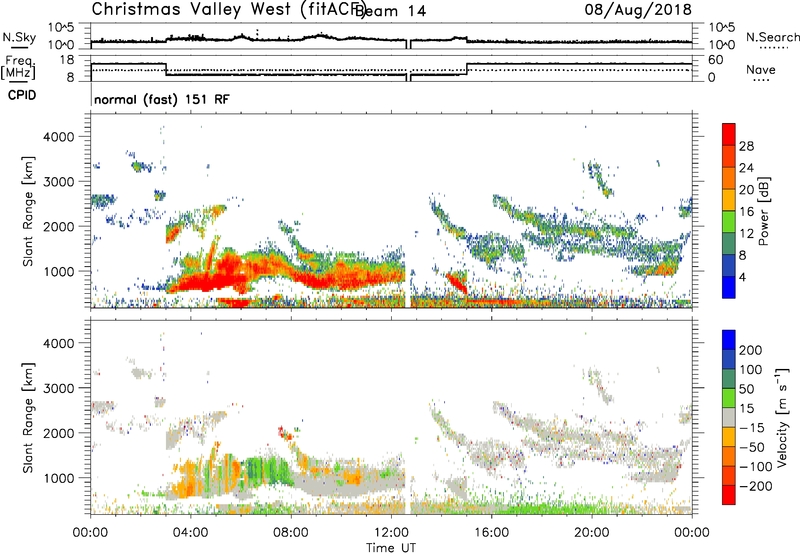Click '1000' on the power panel axis

pos(59,271)
